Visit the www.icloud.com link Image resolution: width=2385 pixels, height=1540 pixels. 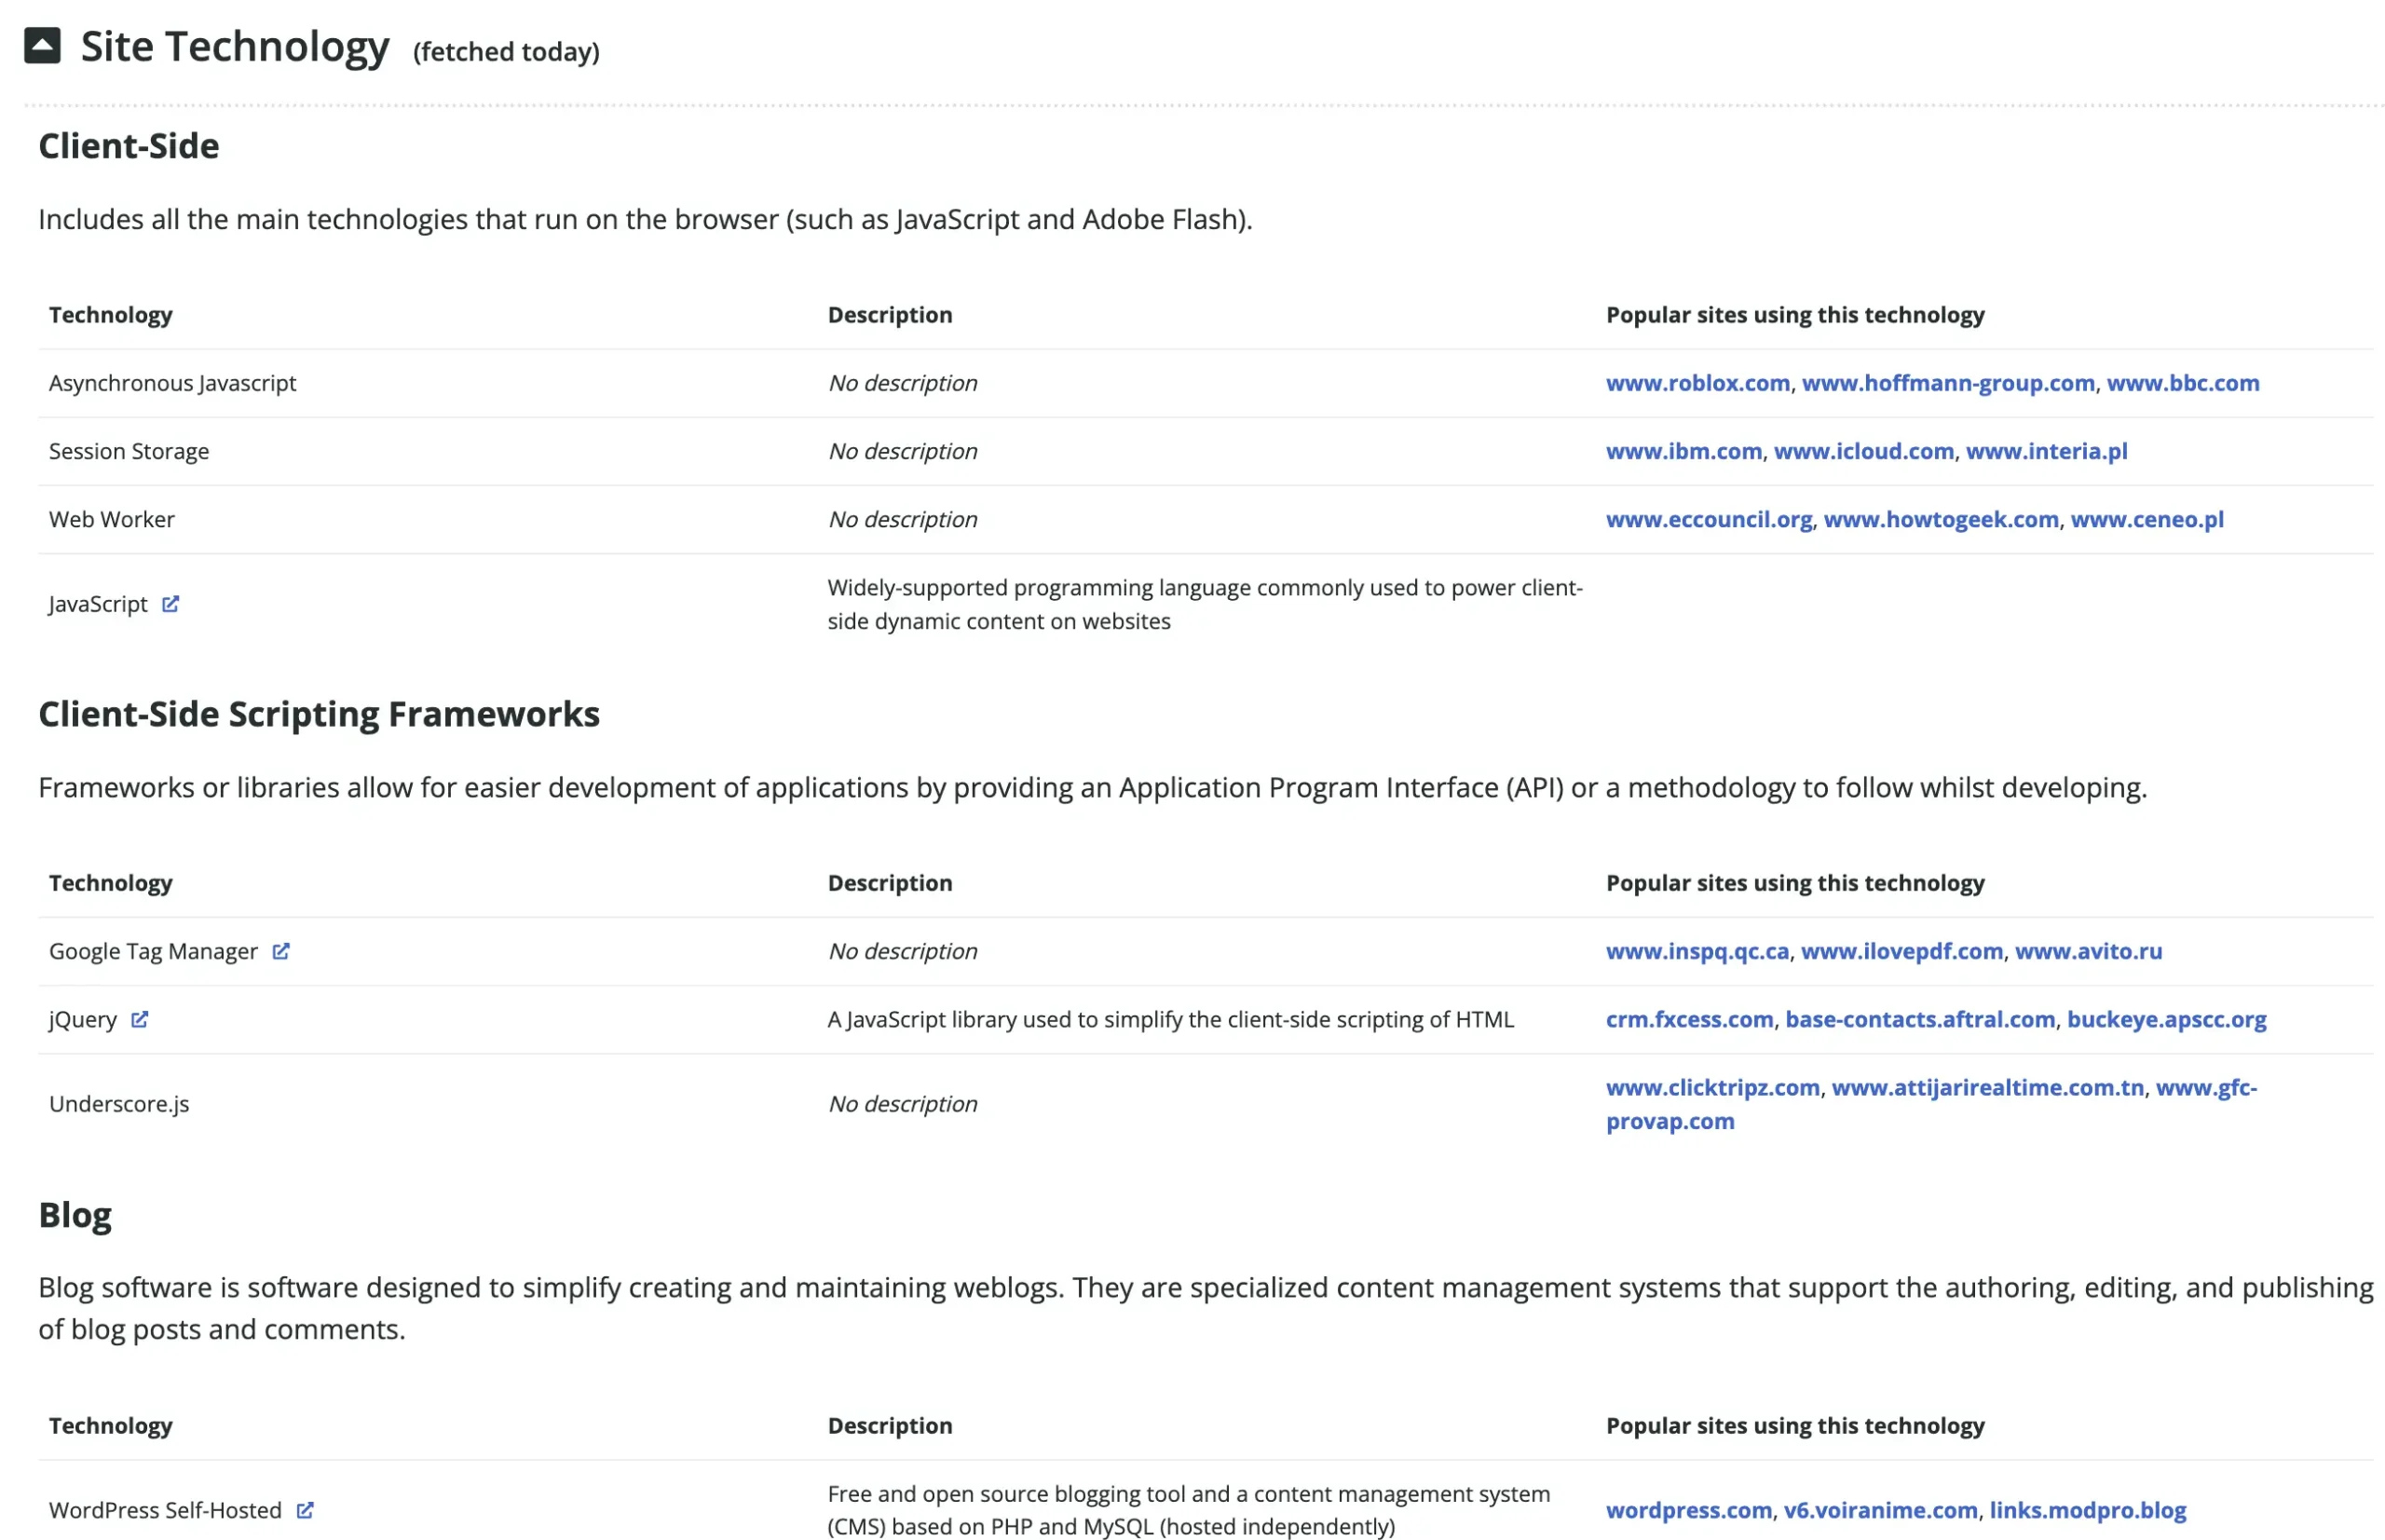(1864, 451)
